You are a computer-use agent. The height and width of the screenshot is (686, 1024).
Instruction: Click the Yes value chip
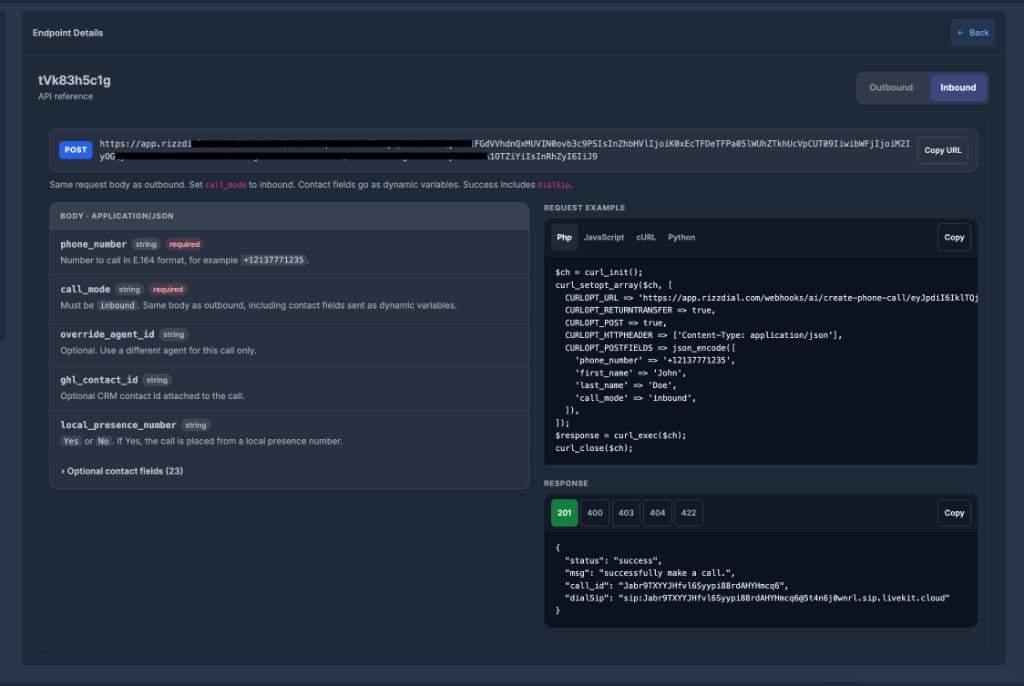[x=71, y=441]
